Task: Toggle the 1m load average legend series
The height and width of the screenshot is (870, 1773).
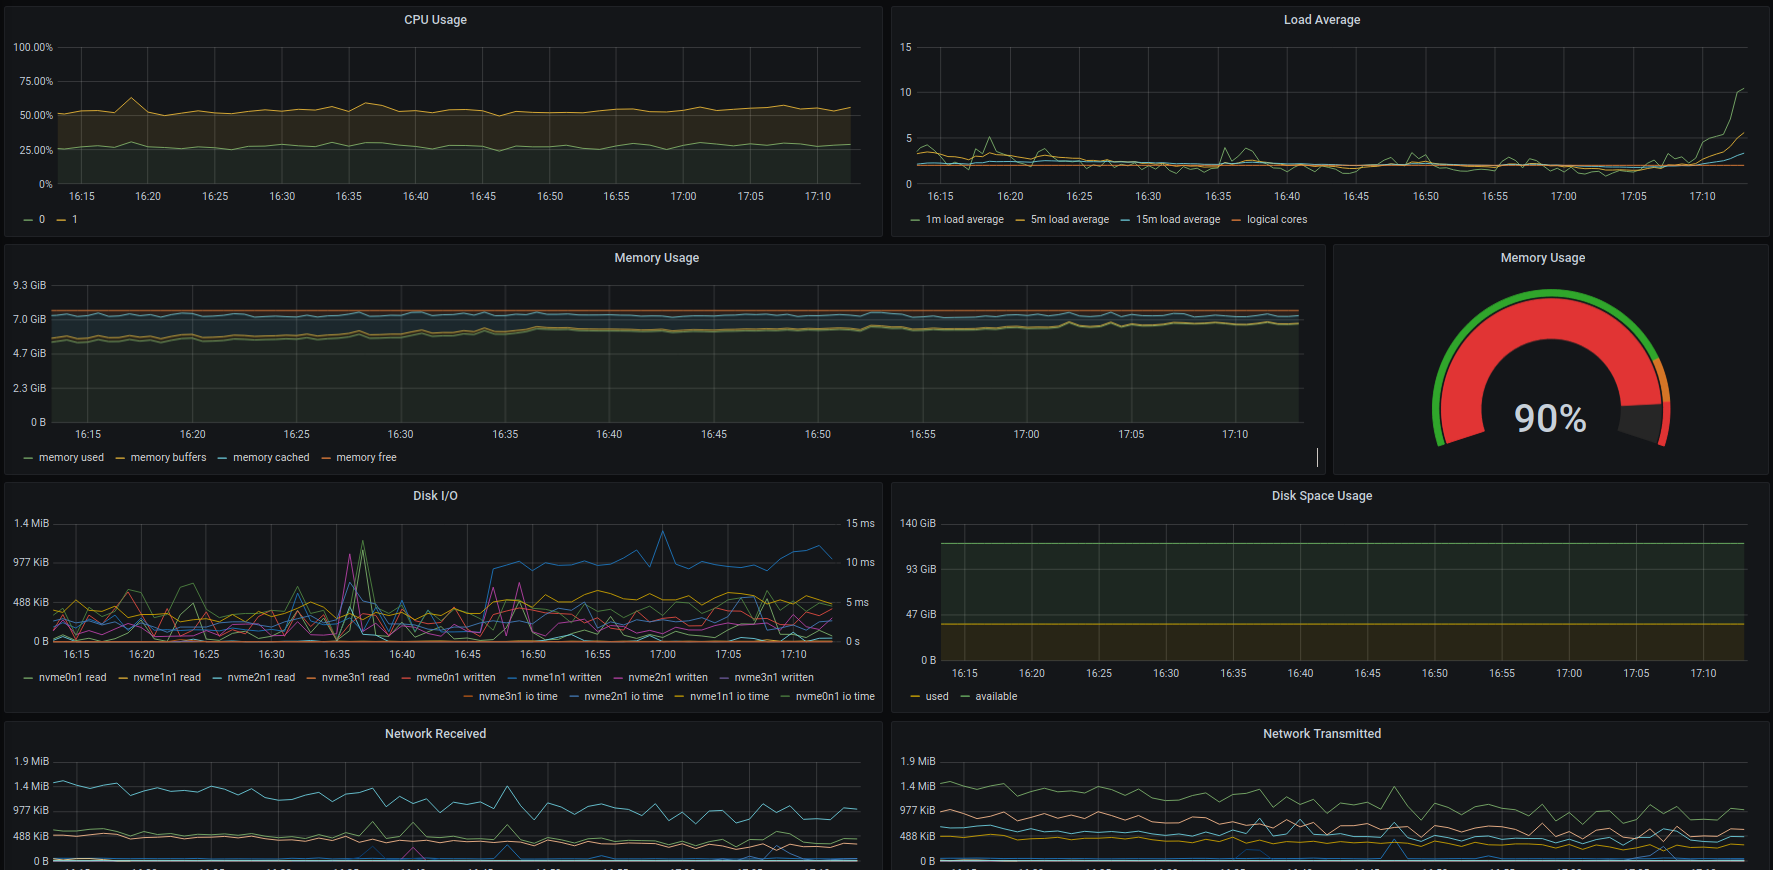Action: pos(964,220)
